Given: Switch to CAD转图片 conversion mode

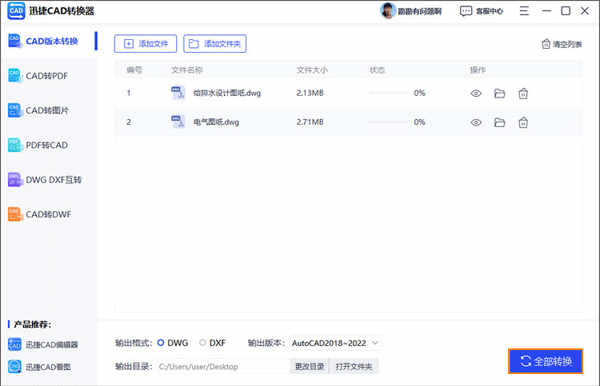Looking at the screenshot, I should coord(38,111).
